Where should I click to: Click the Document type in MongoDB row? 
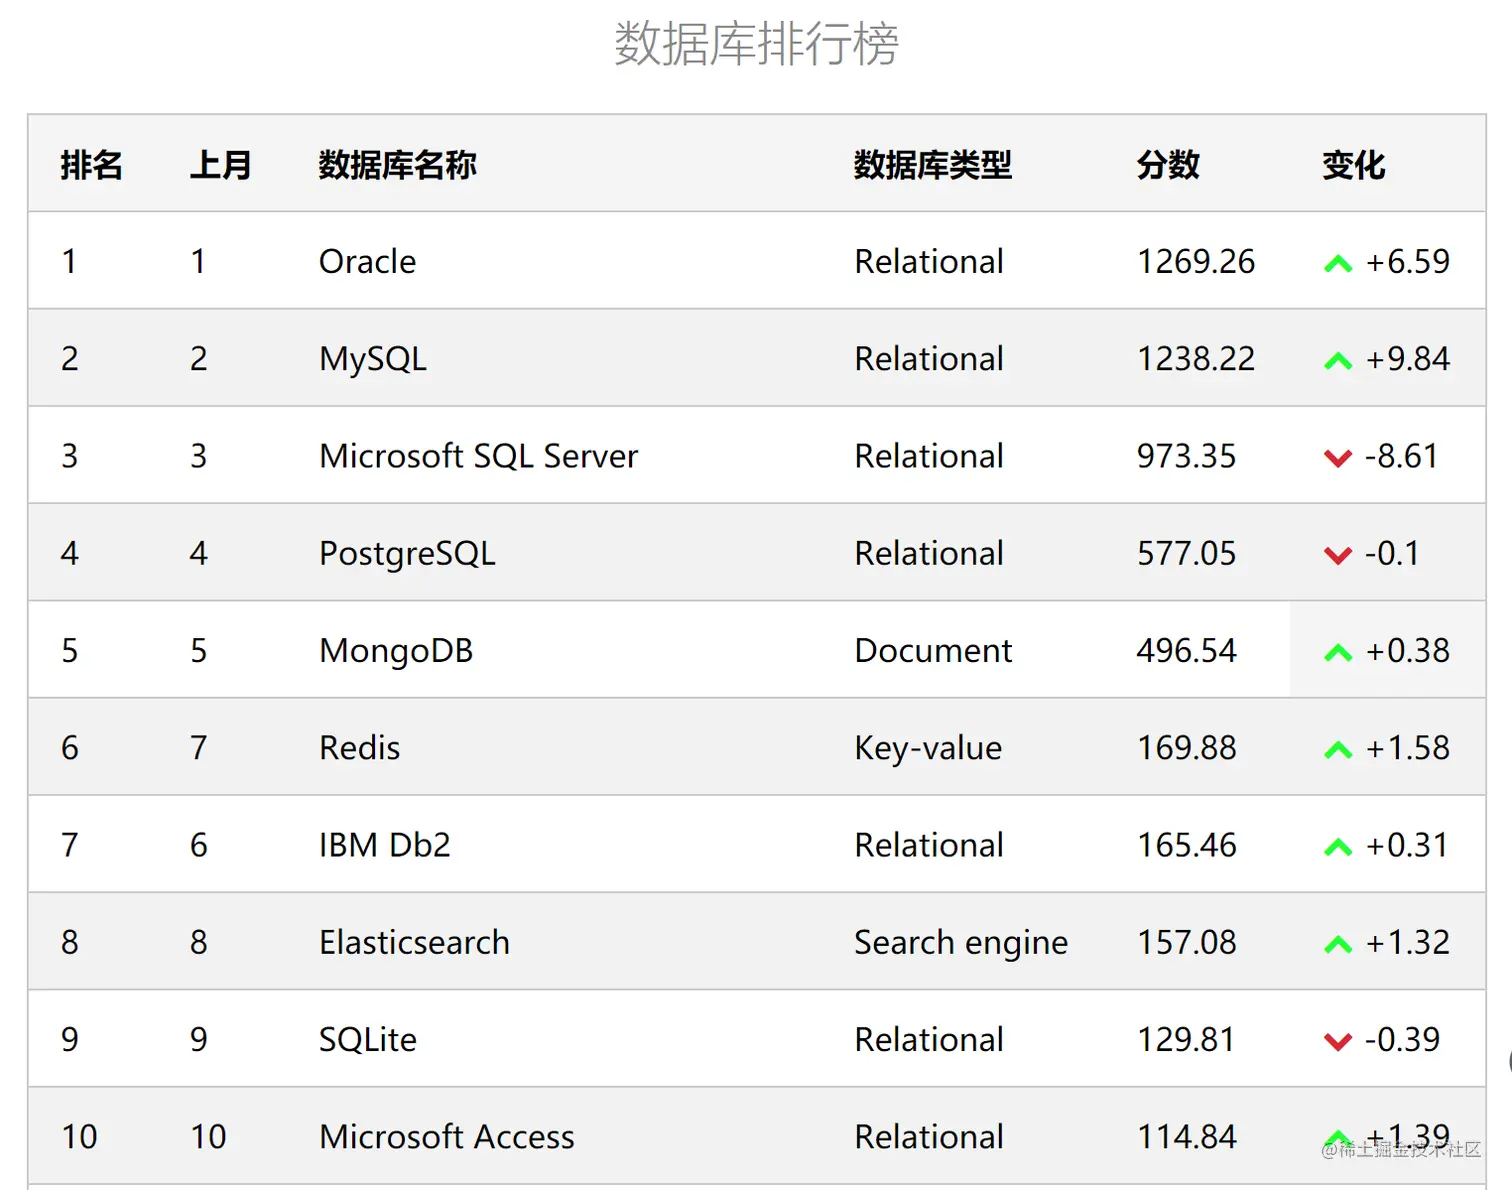click(x=933, y=651)
